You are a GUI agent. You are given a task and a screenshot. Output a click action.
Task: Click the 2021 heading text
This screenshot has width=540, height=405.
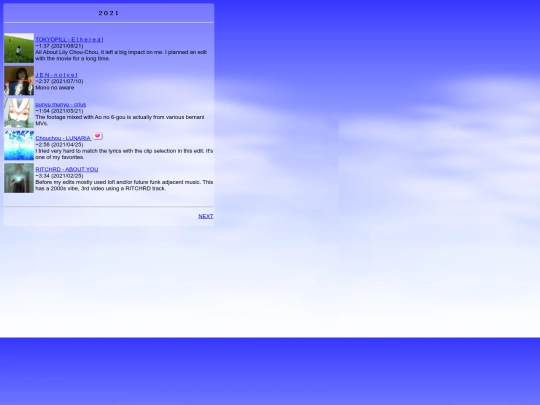point(108,13)
